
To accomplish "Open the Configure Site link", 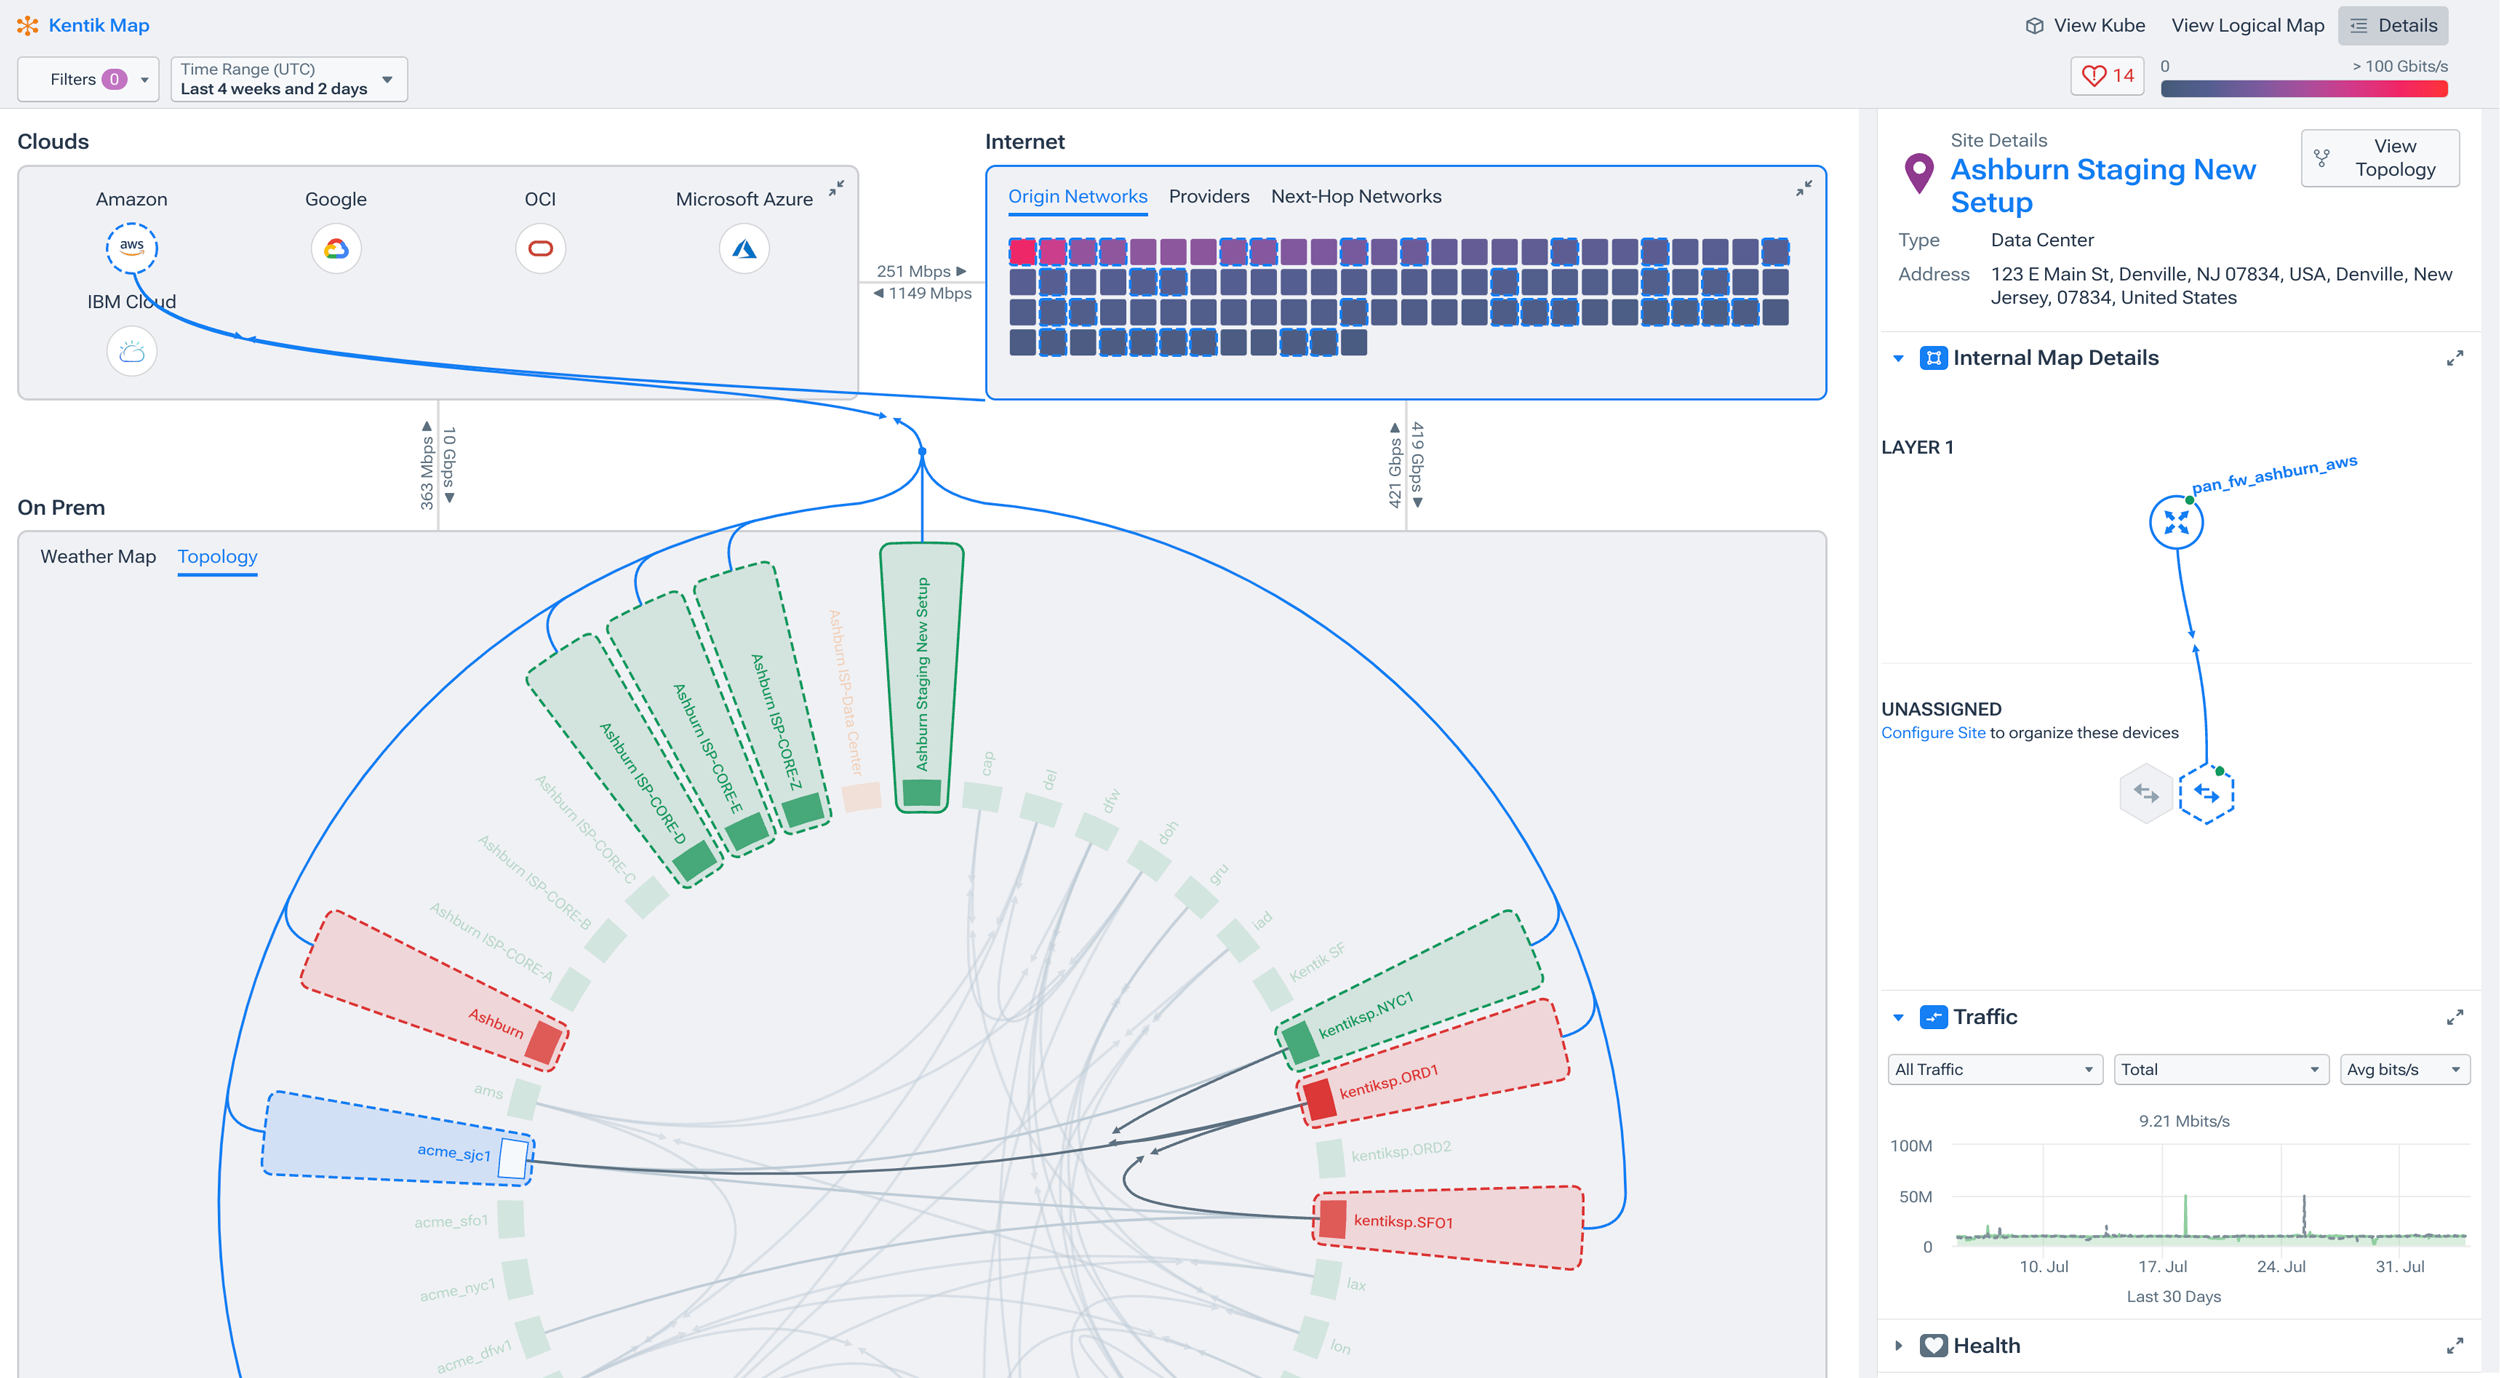I will tap(1932, 733).
